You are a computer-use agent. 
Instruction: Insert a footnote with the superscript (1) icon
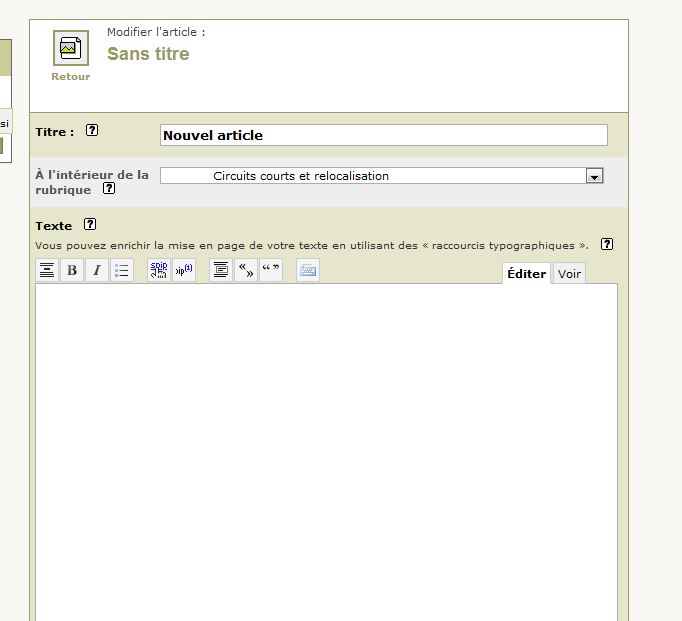point(184,270)
